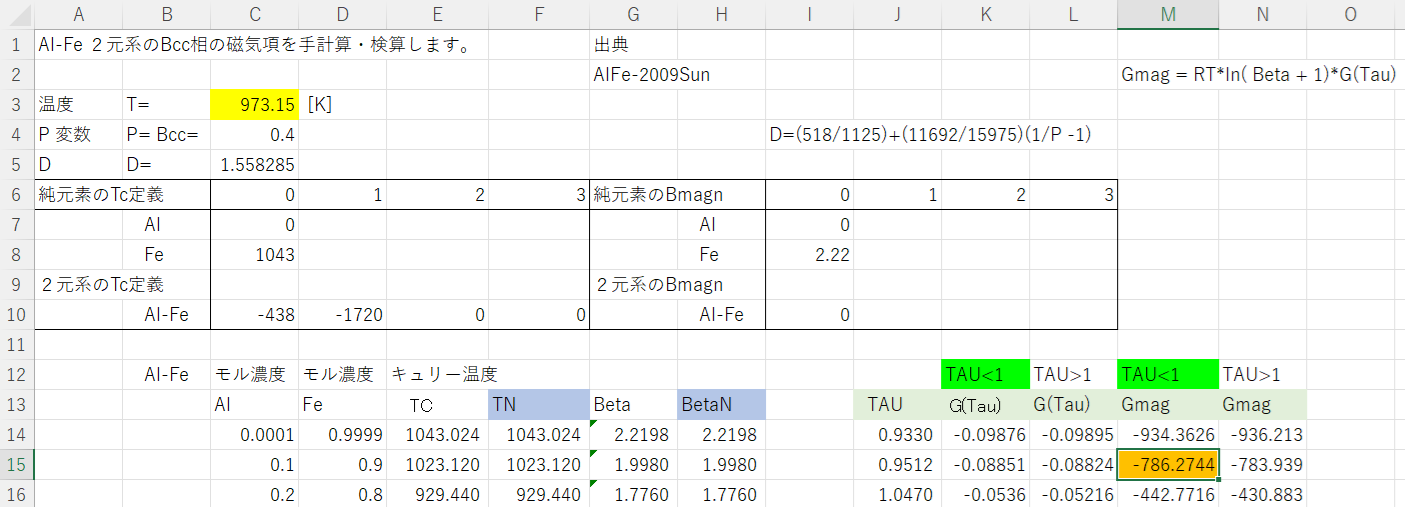Image resolution: width=1405 pixels, height=507 pixels.
Task: Select row 15 by its row header
Action: 16,465
